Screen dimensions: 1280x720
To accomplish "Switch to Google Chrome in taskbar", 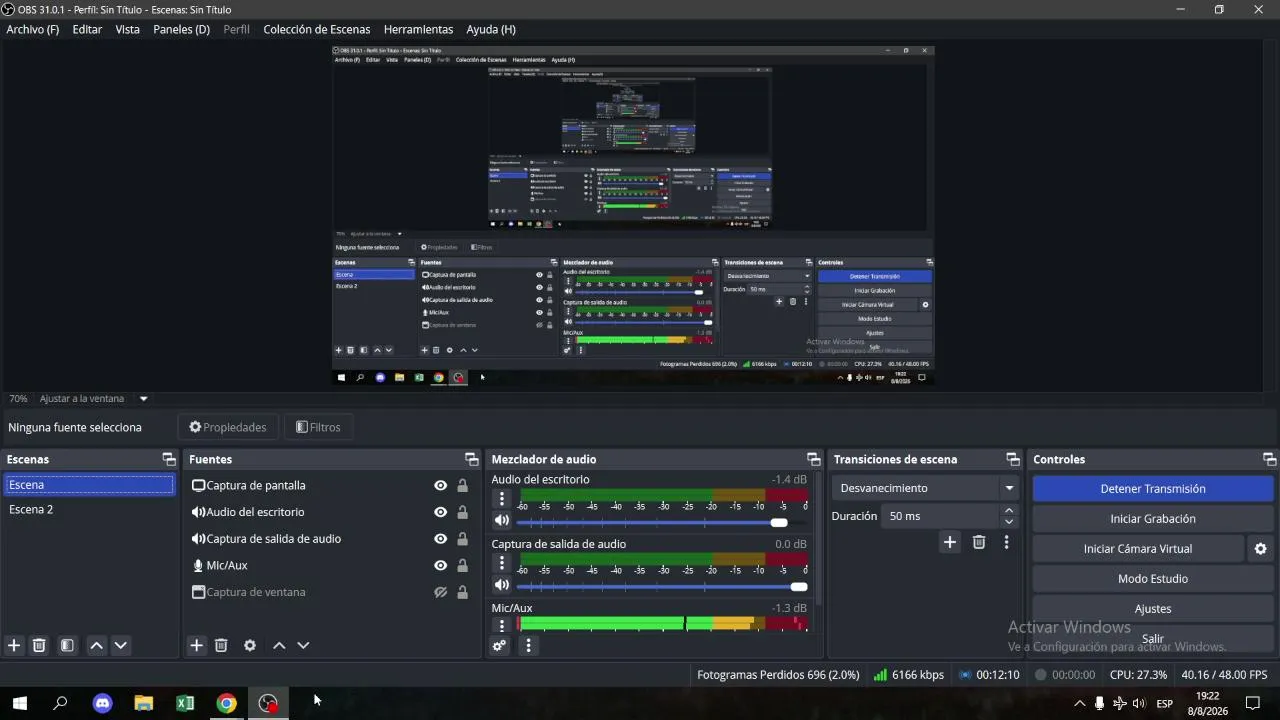I will (227, 703).
